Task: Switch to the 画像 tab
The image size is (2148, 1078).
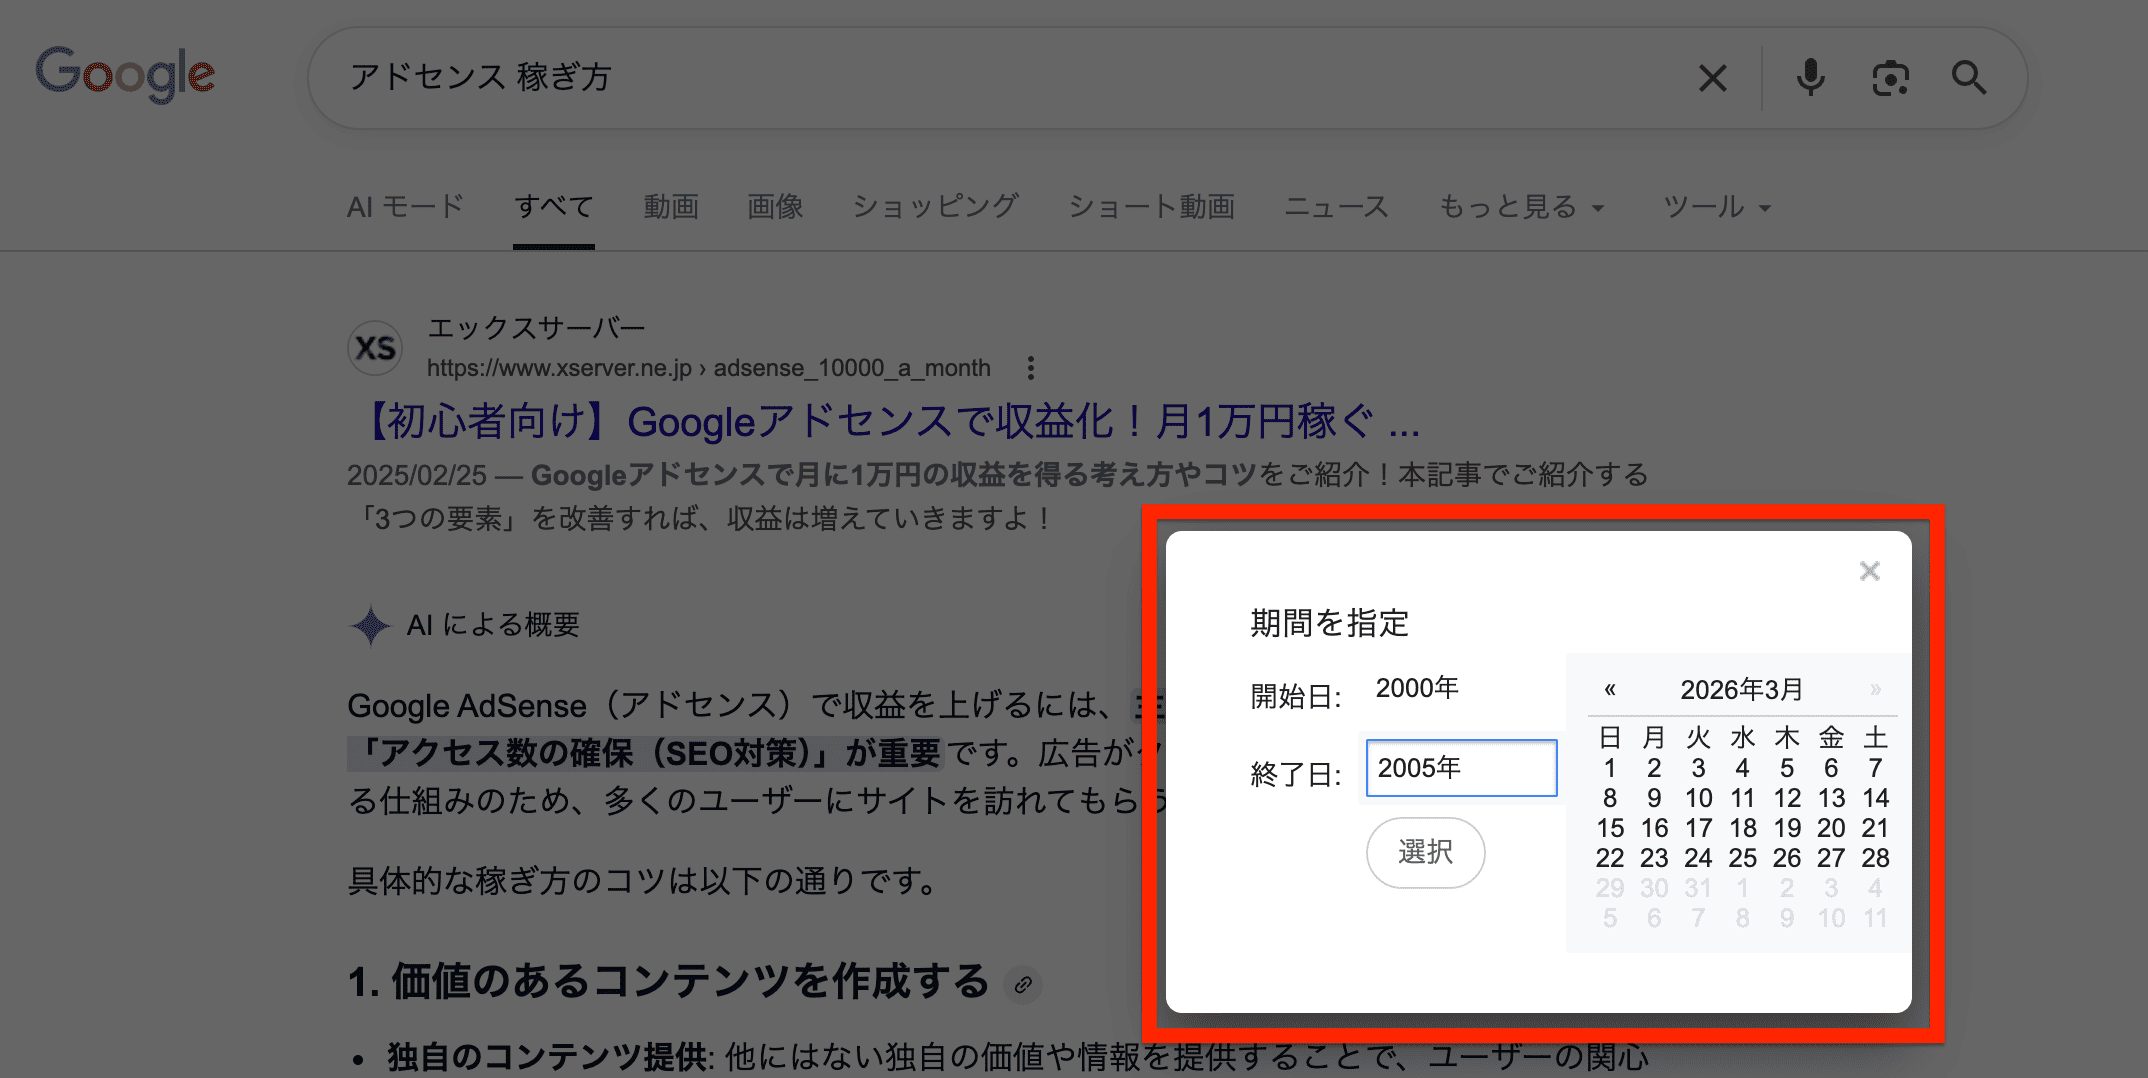Action: 775,207
